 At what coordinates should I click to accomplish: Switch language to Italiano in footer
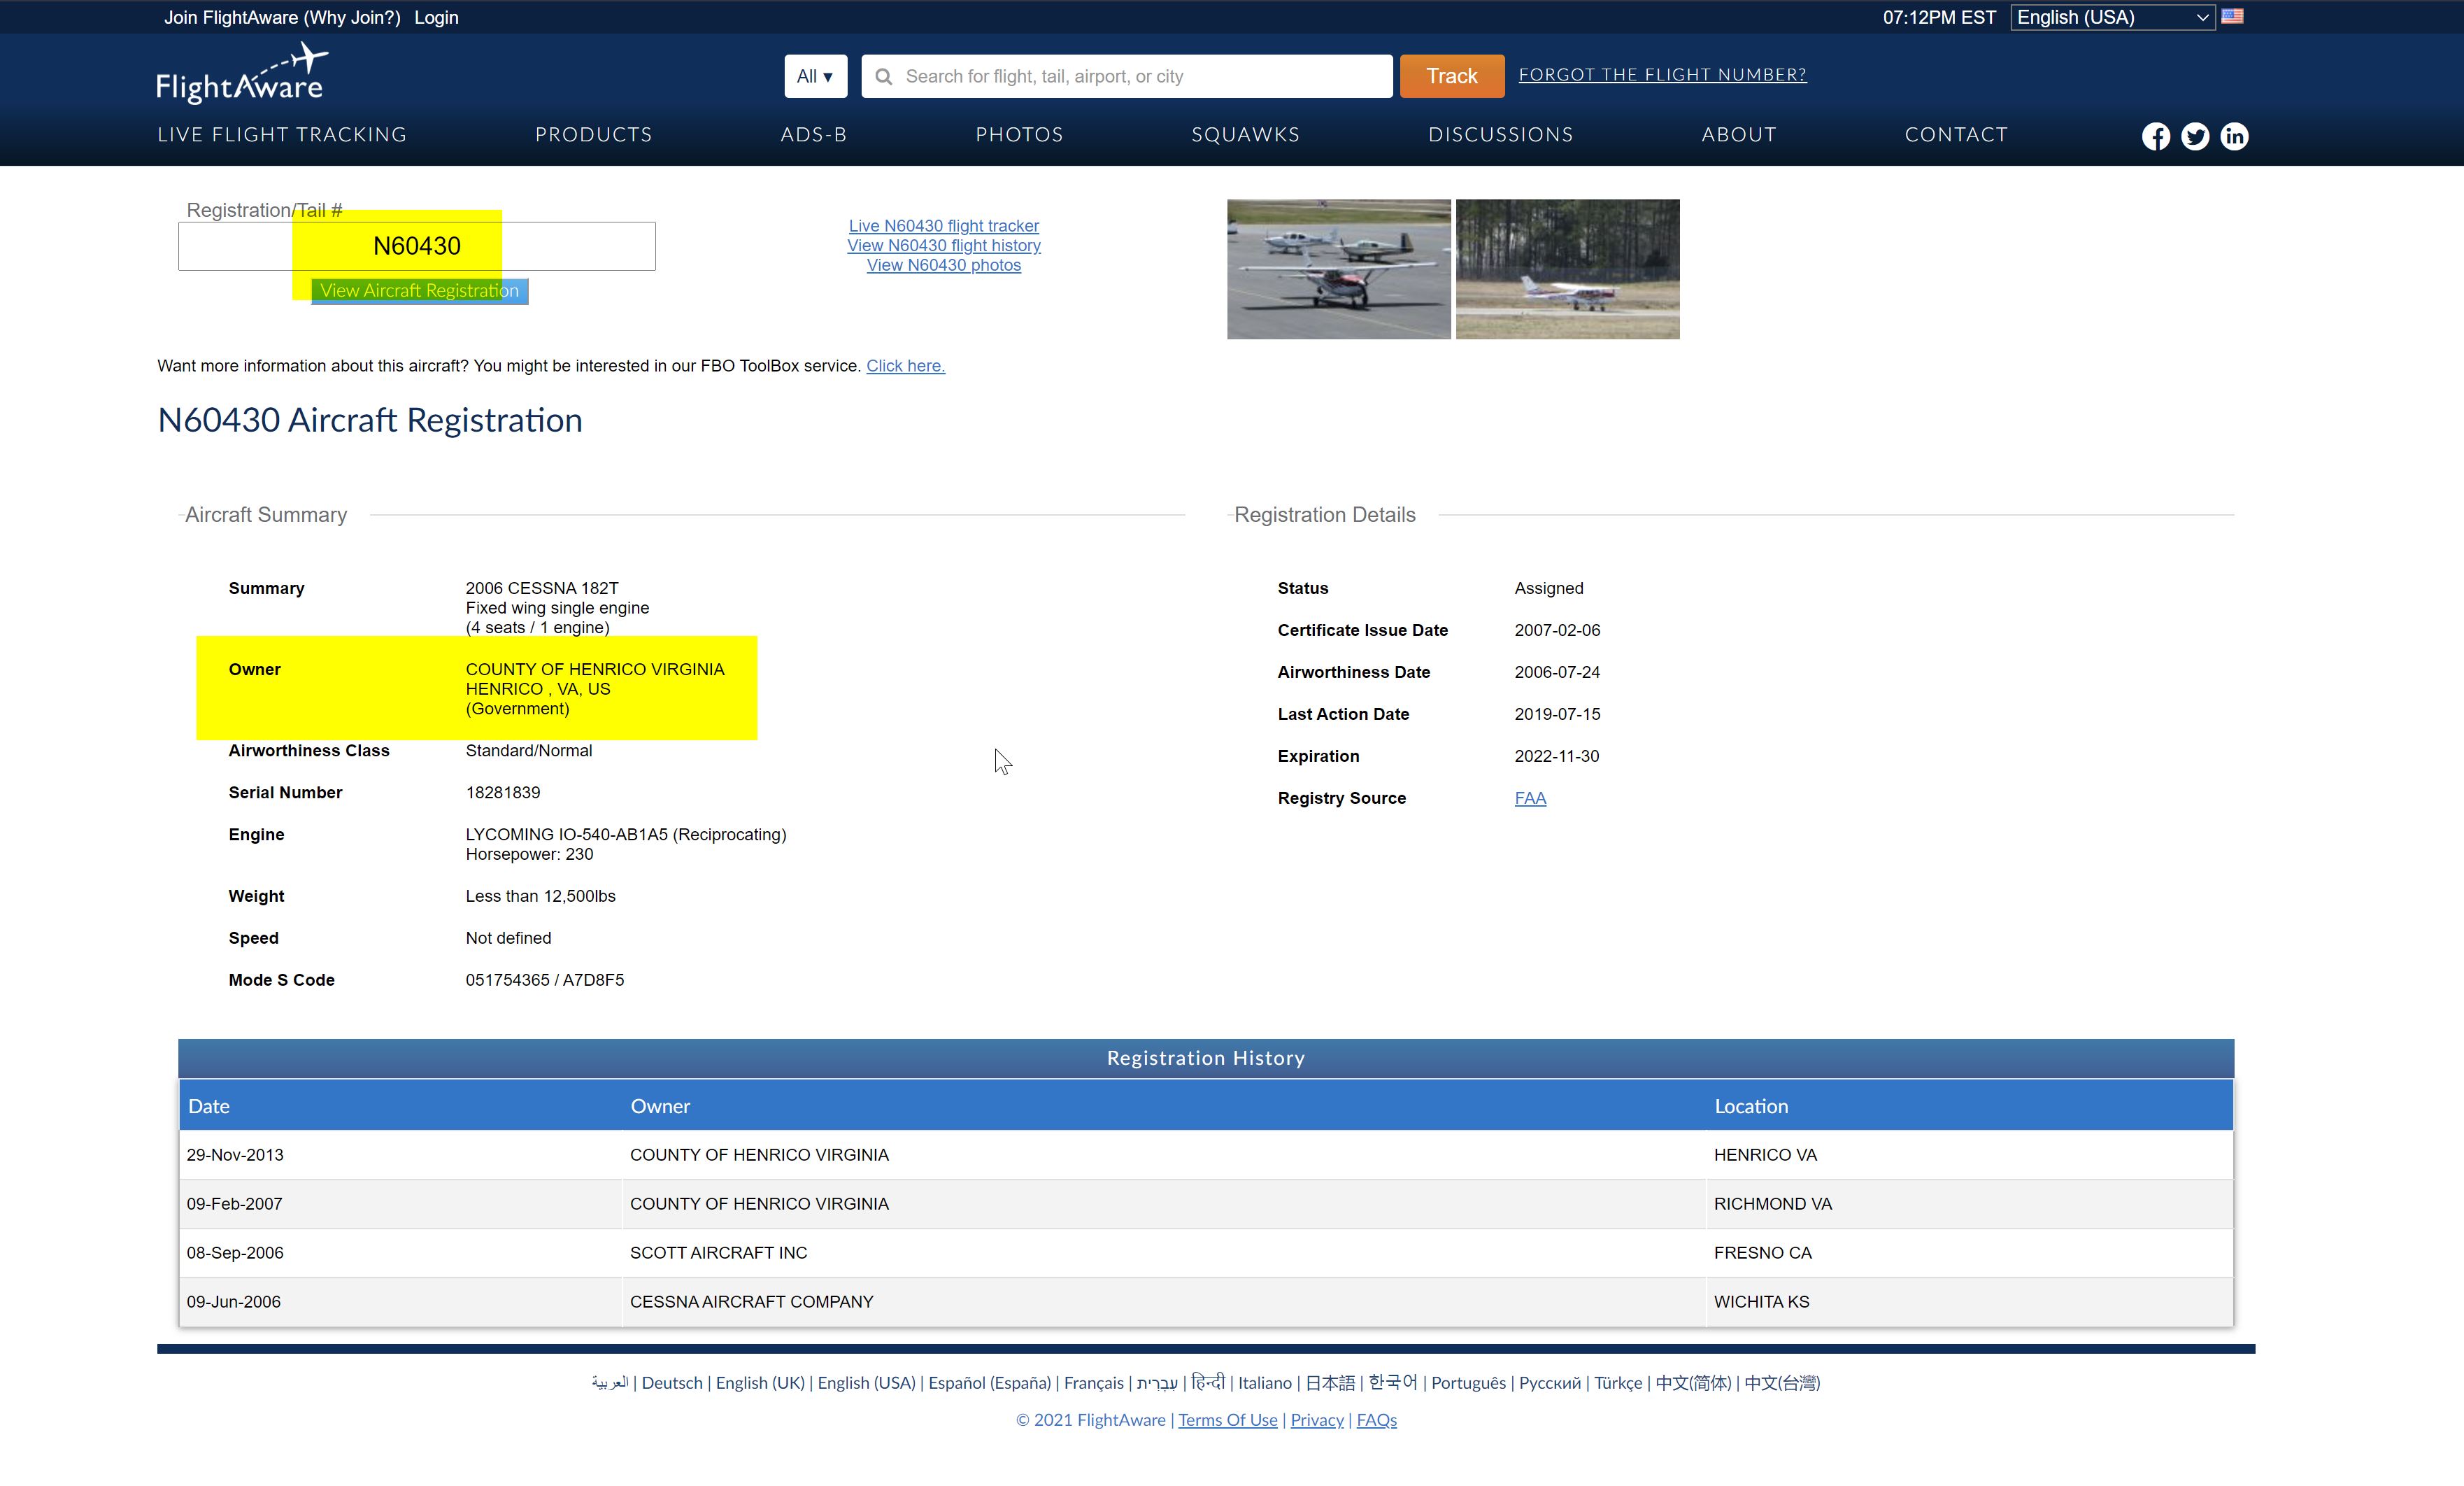click(x=1265, y=1383)
